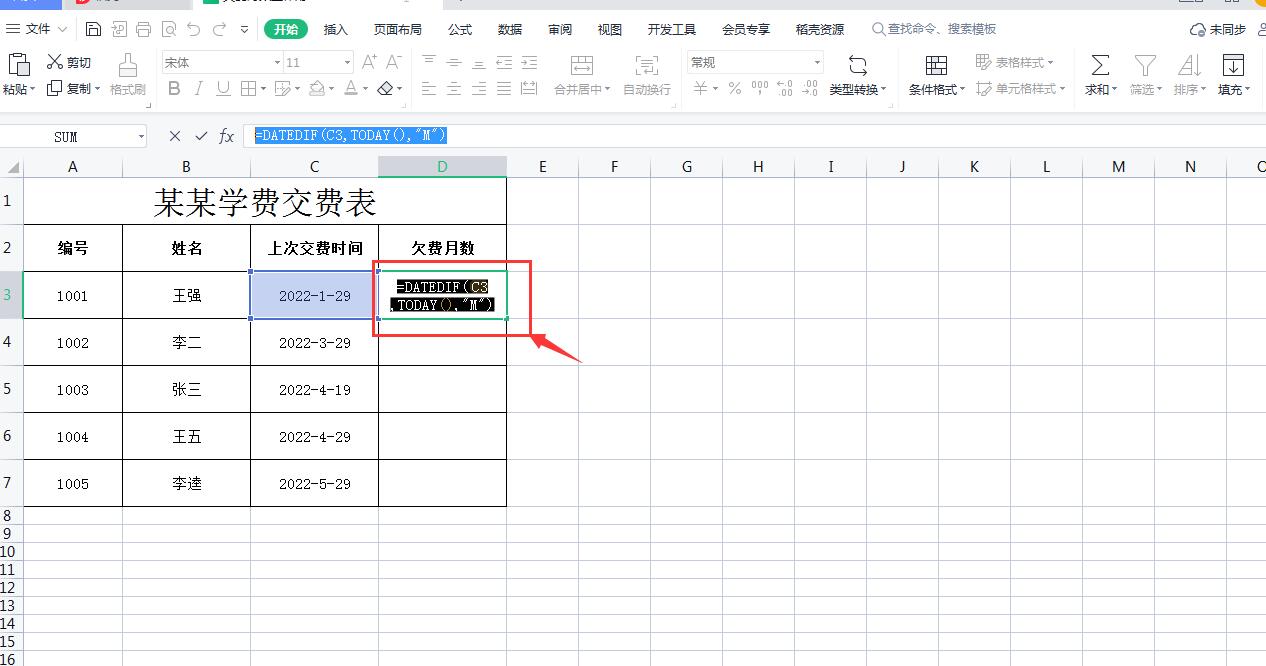Open number format 常规 dropdown
Image resolution: width=1266 pixels, height=666 pixels.
pos(817,62)
